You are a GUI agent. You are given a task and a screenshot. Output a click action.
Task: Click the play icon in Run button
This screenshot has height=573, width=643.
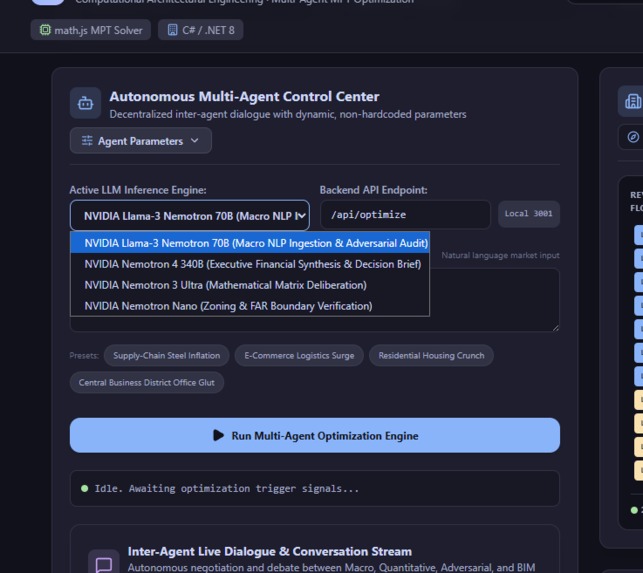(x=219, y=435)
